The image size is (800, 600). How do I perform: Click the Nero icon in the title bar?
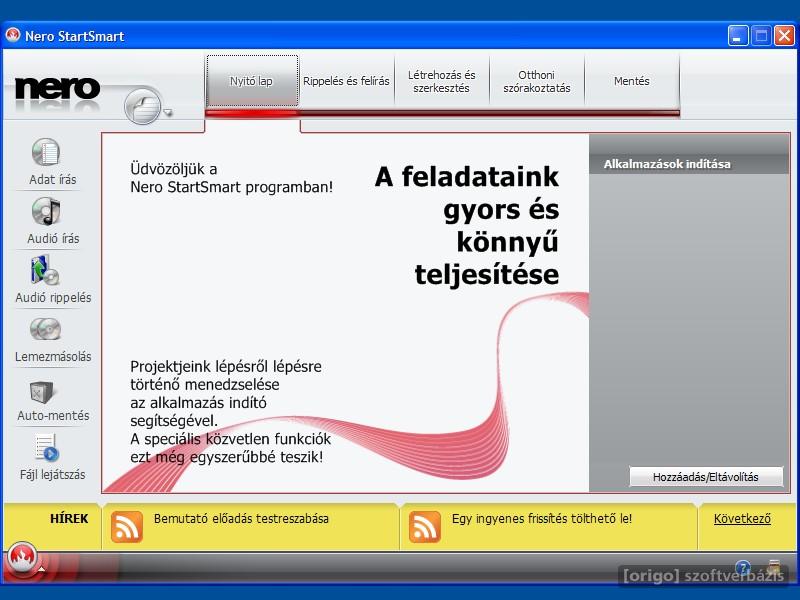tap(12, 35)
